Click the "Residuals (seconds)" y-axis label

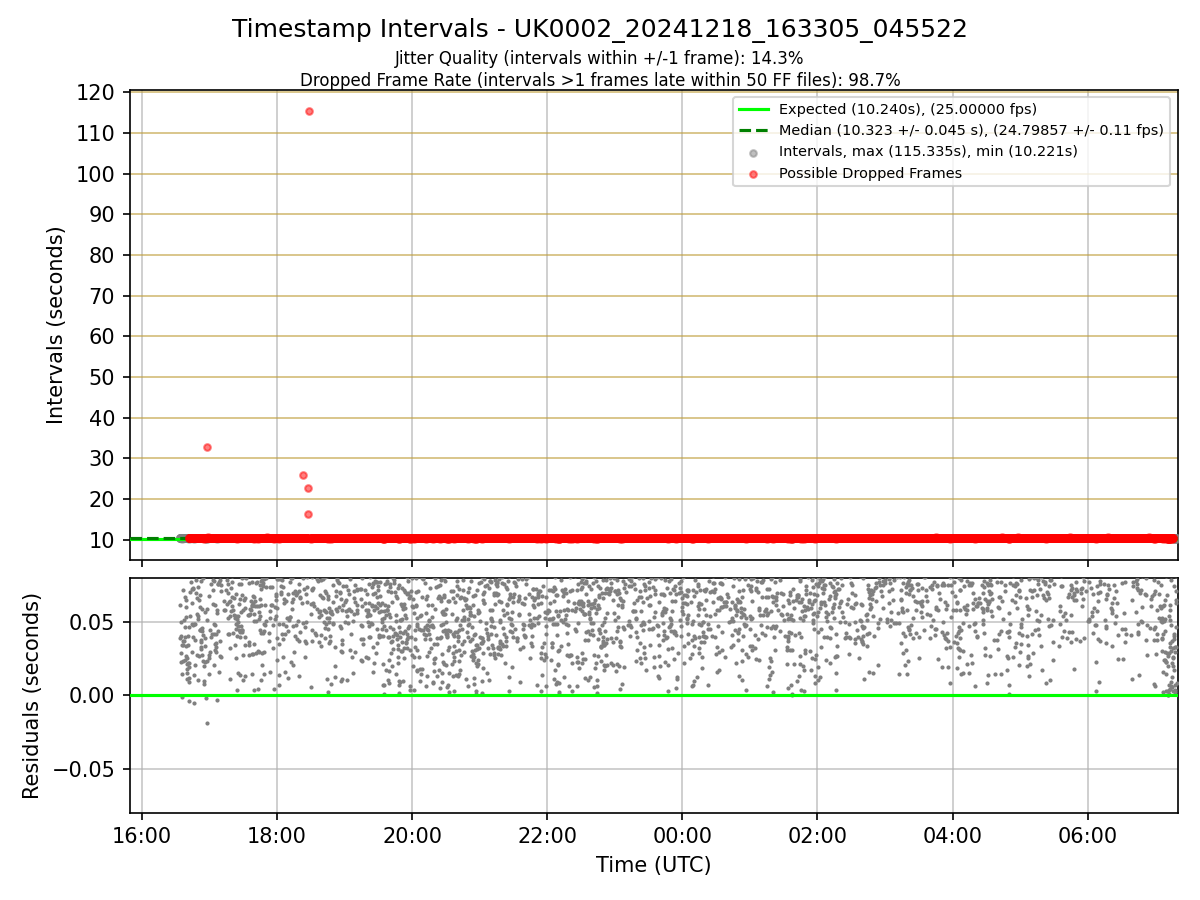click(x=32, y=696)
